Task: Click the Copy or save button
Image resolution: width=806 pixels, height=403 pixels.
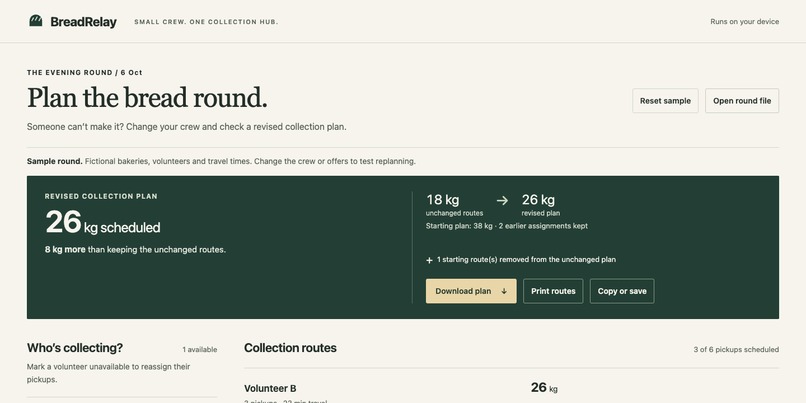Action: click(x=622, y=291)
